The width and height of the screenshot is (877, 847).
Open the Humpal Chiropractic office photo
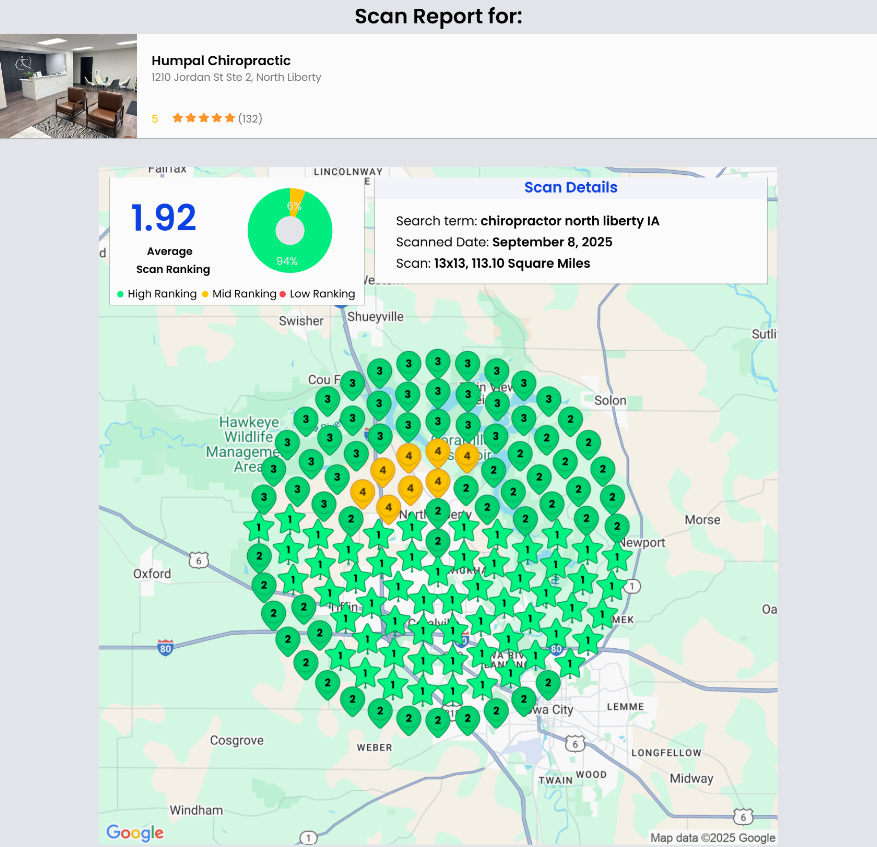pos(68,86)
